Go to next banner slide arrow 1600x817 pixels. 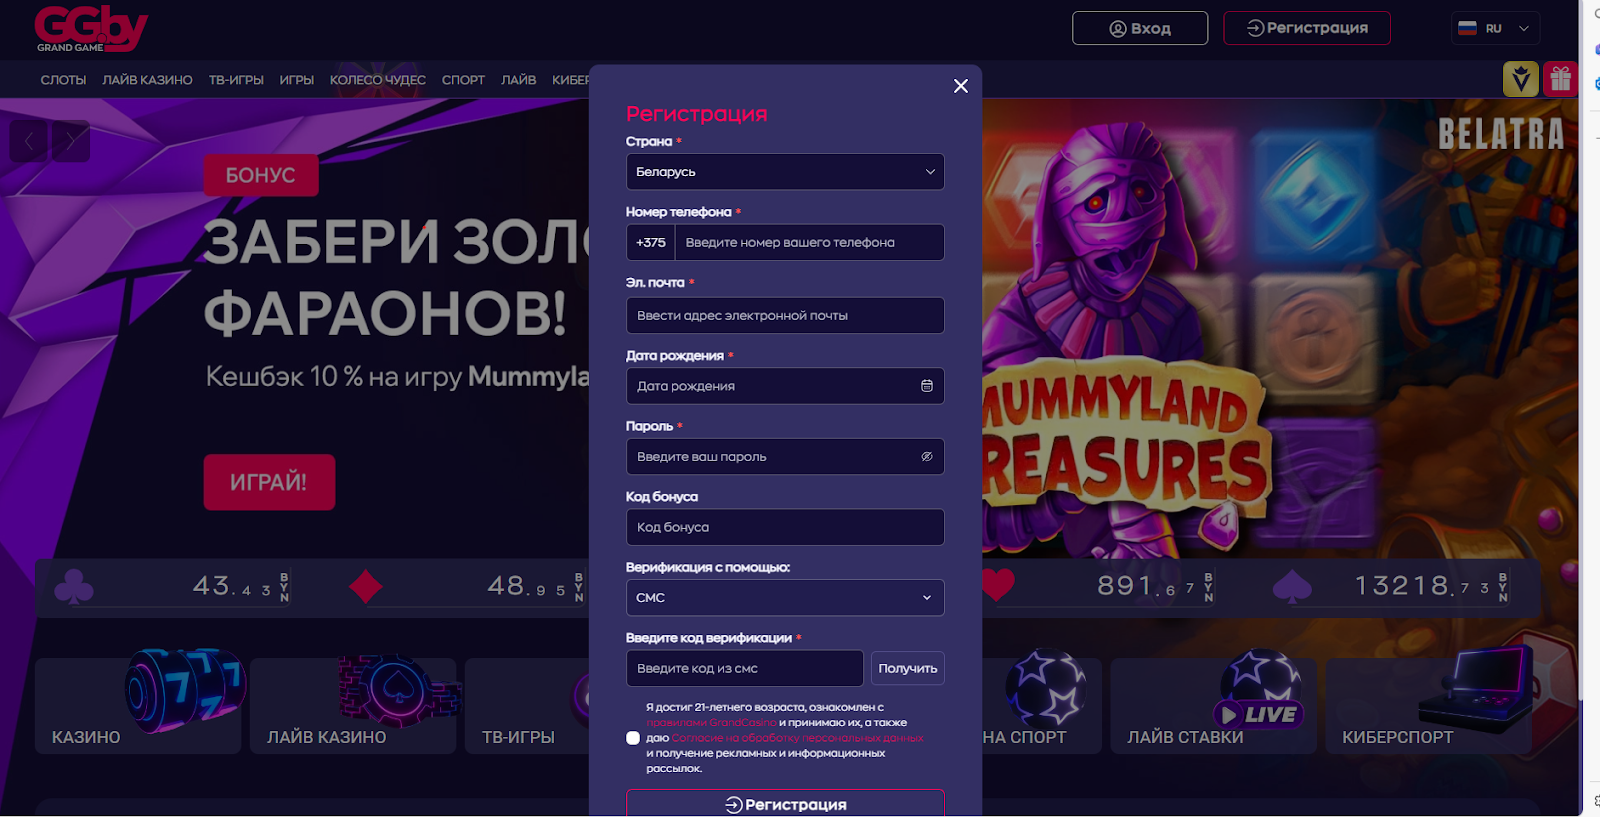coord(71,141)
